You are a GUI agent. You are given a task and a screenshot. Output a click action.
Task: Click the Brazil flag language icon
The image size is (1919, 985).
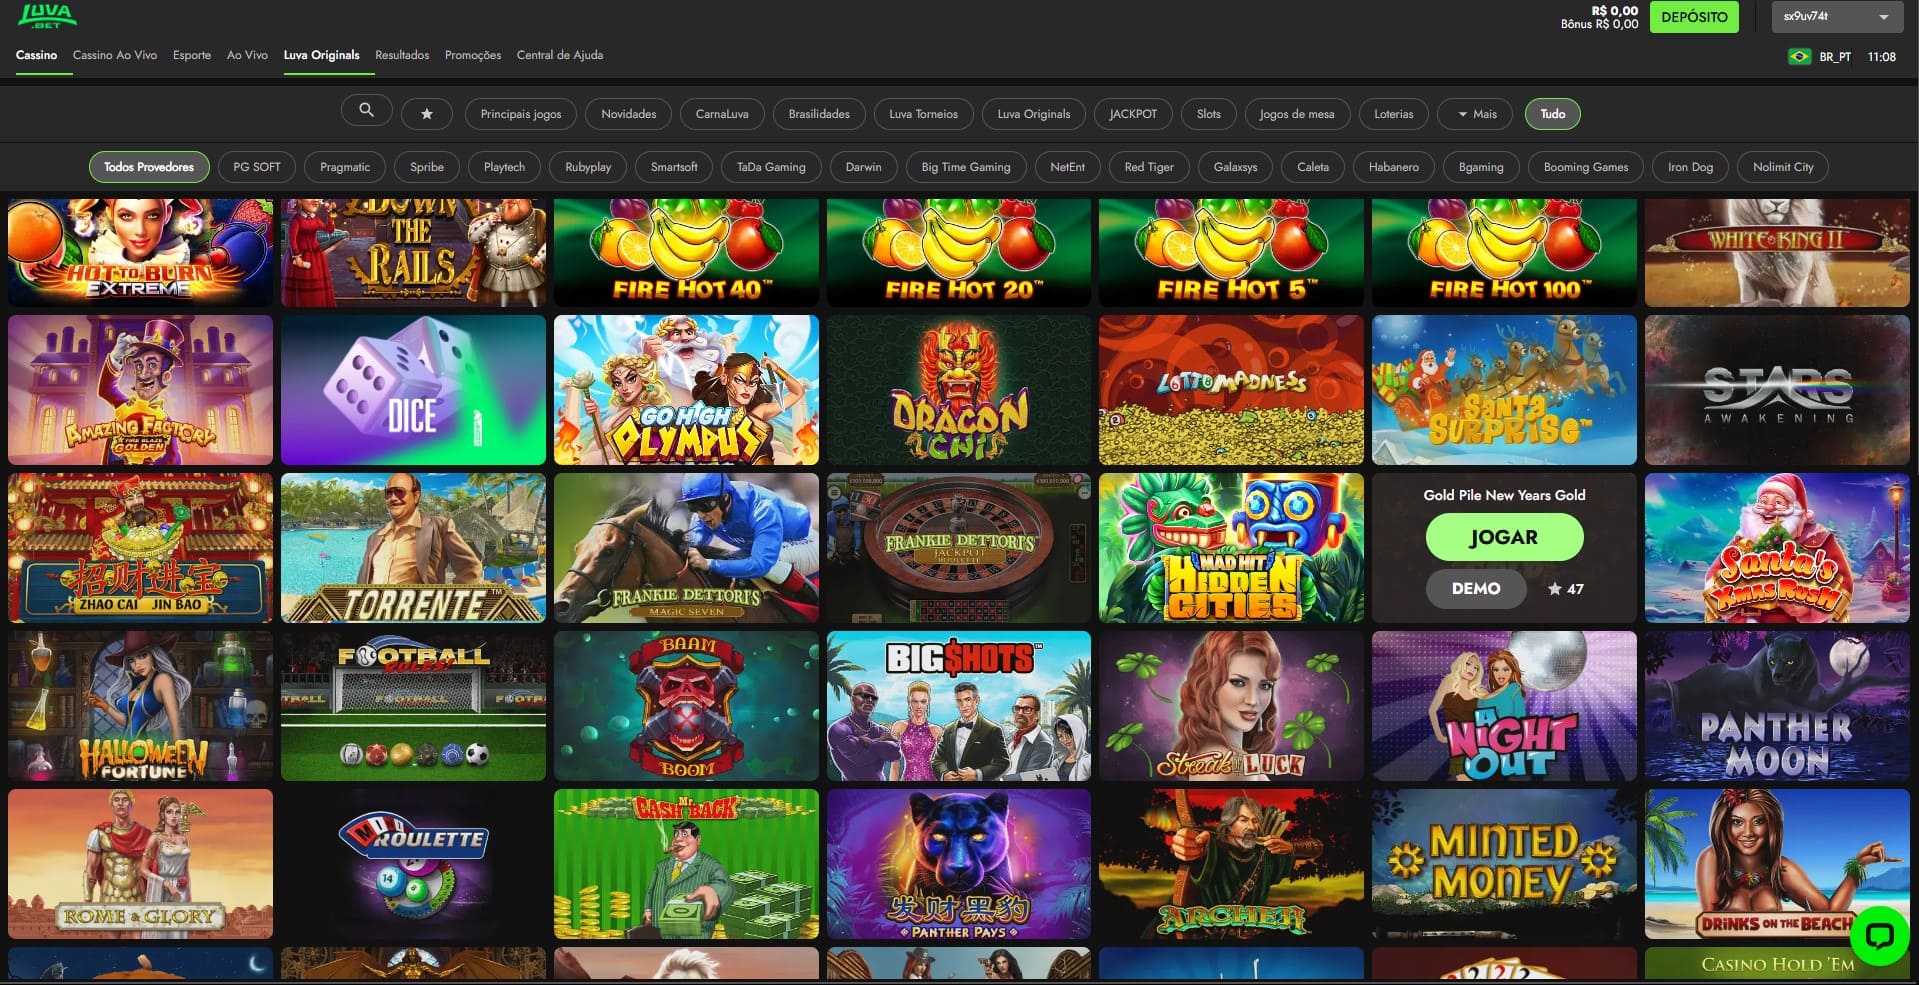(1799, 57)
